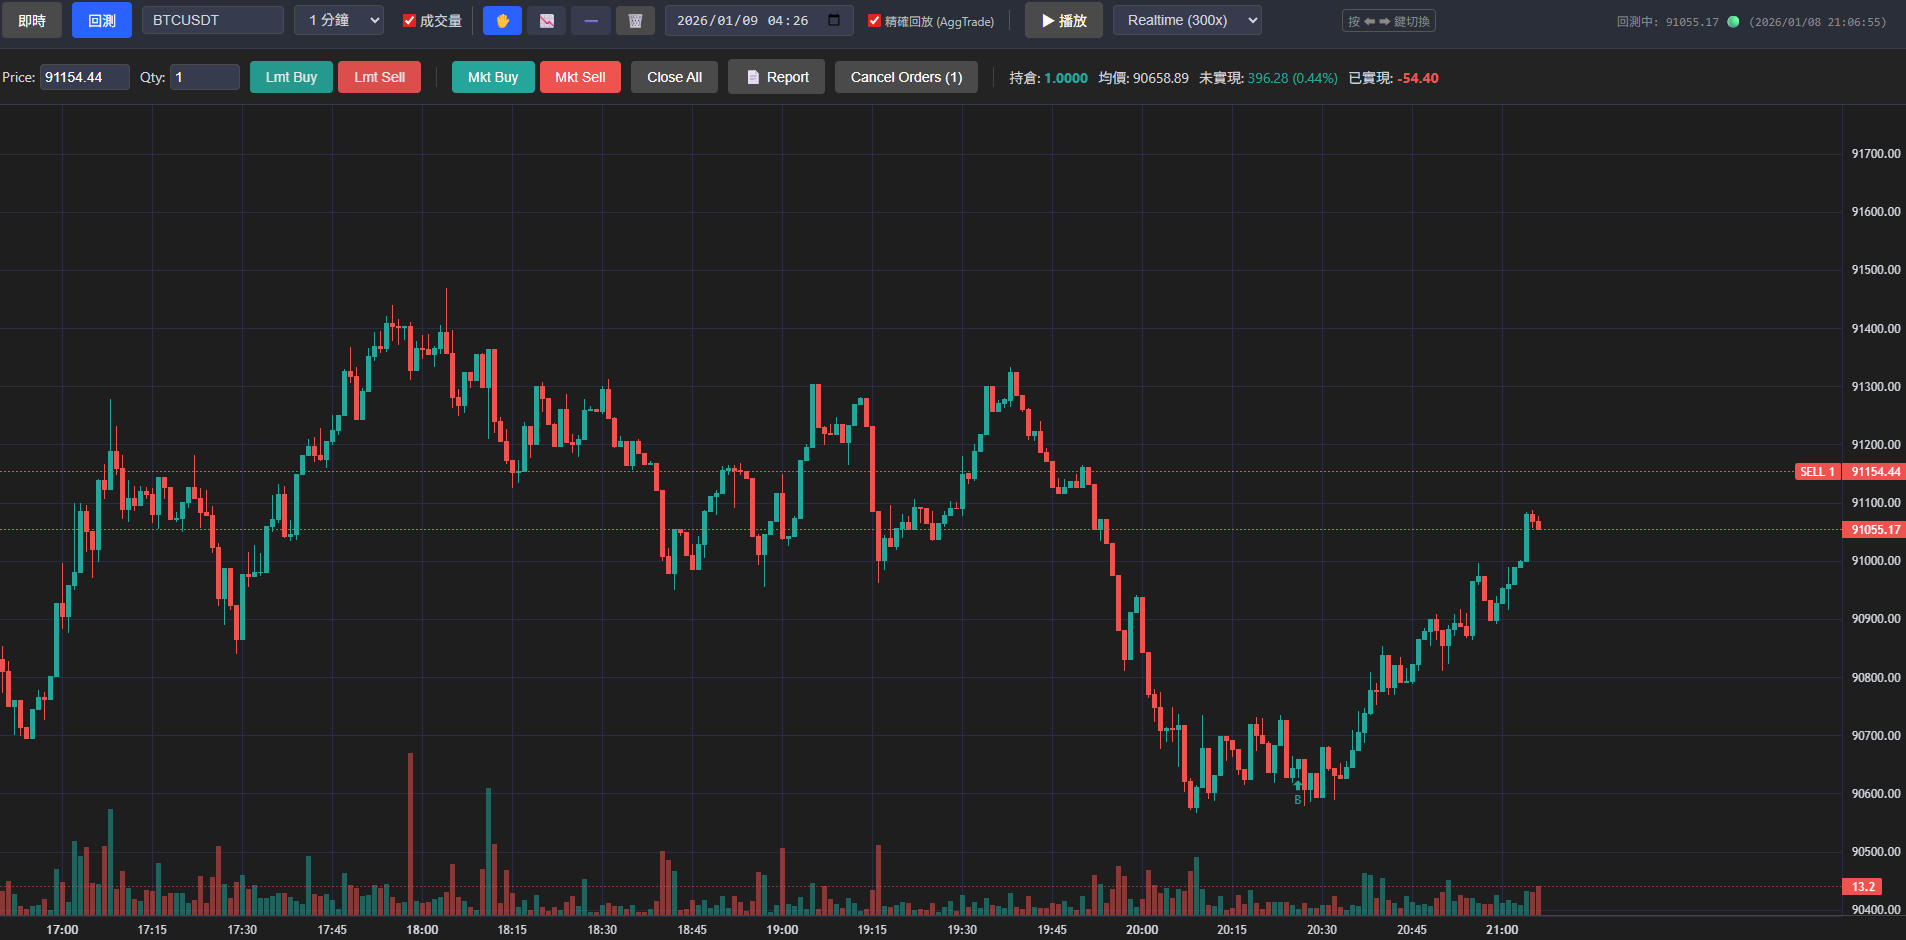
Task: Expand the Realtime (300x) speed dropdown
Action: click(x=1187, y=20)
